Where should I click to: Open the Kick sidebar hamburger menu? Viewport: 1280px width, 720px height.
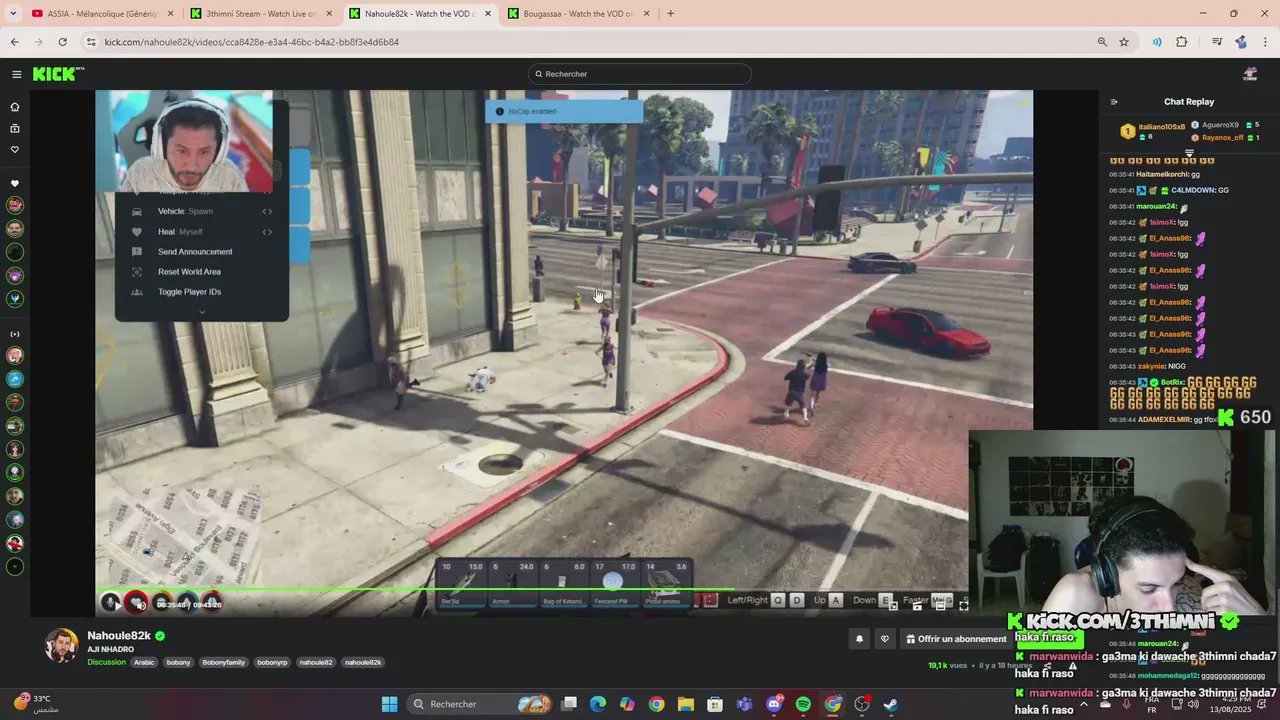pyautogui.click(x=16, y=74)
